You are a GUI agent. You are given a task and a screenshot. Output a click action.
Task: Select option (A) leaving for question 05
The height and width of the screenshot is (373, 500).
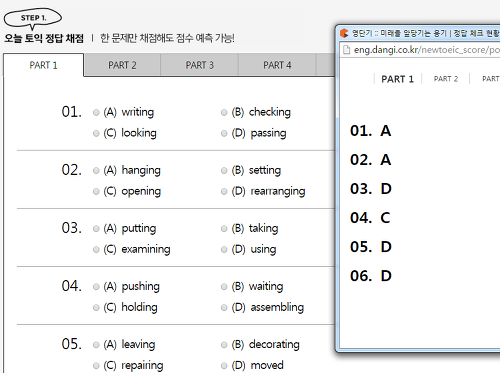pyautogui.click(x=96, y=345)
